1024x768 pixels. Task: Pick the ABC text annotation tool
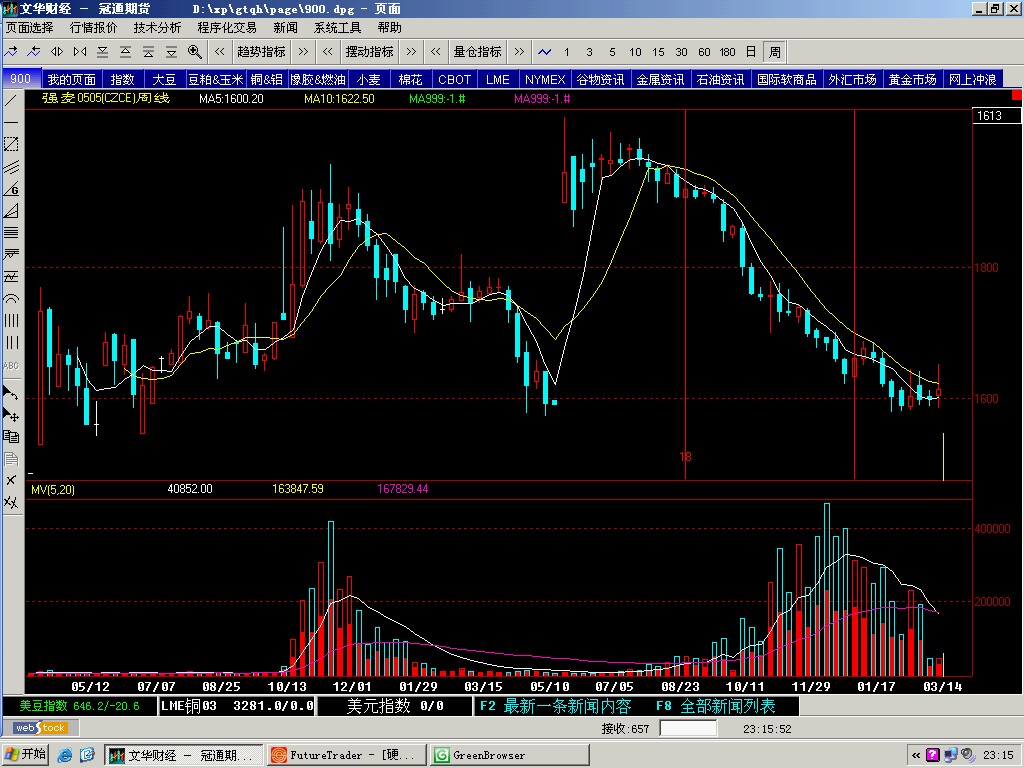(x=11, y=365)
